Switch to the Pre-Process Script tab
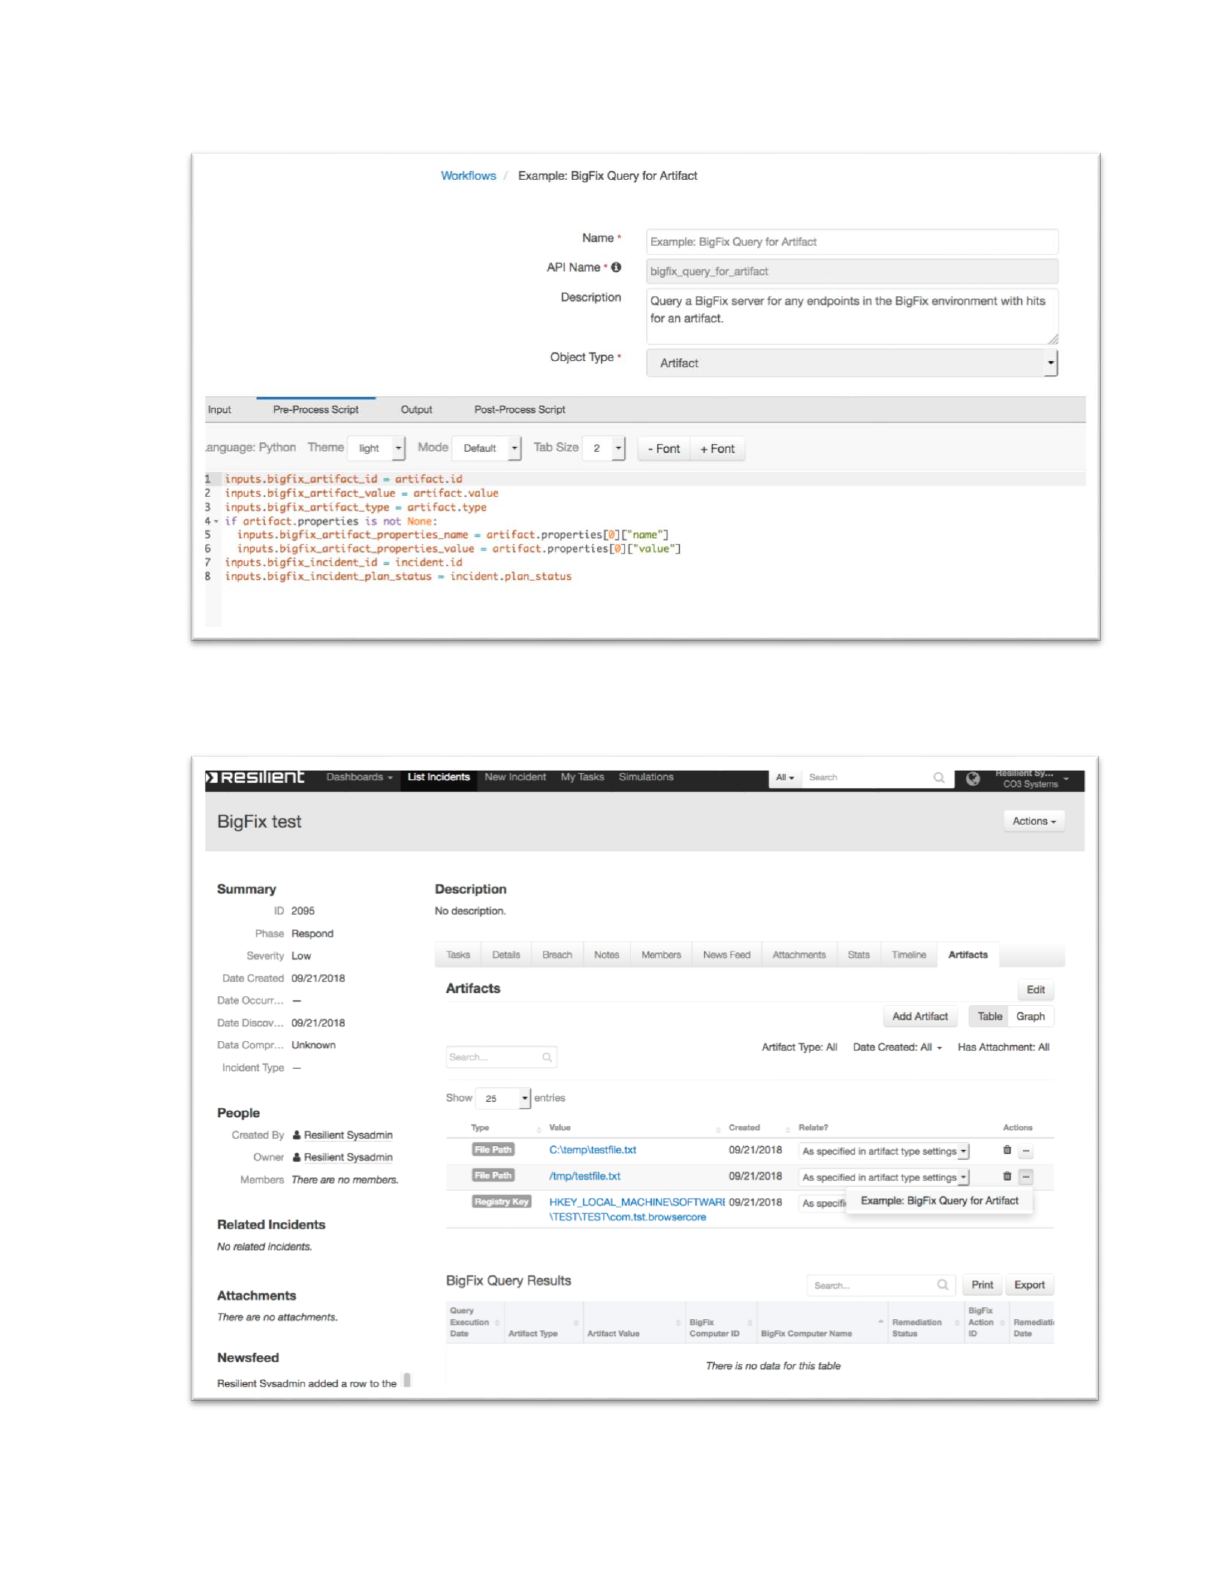The image size is (1224, 1584). coord(316,409)
